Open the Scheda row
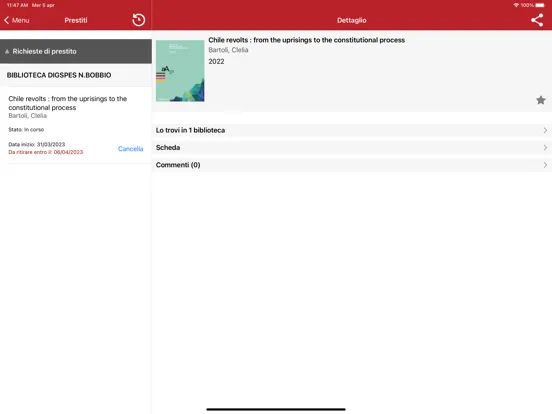 click(x=352, y=148)
